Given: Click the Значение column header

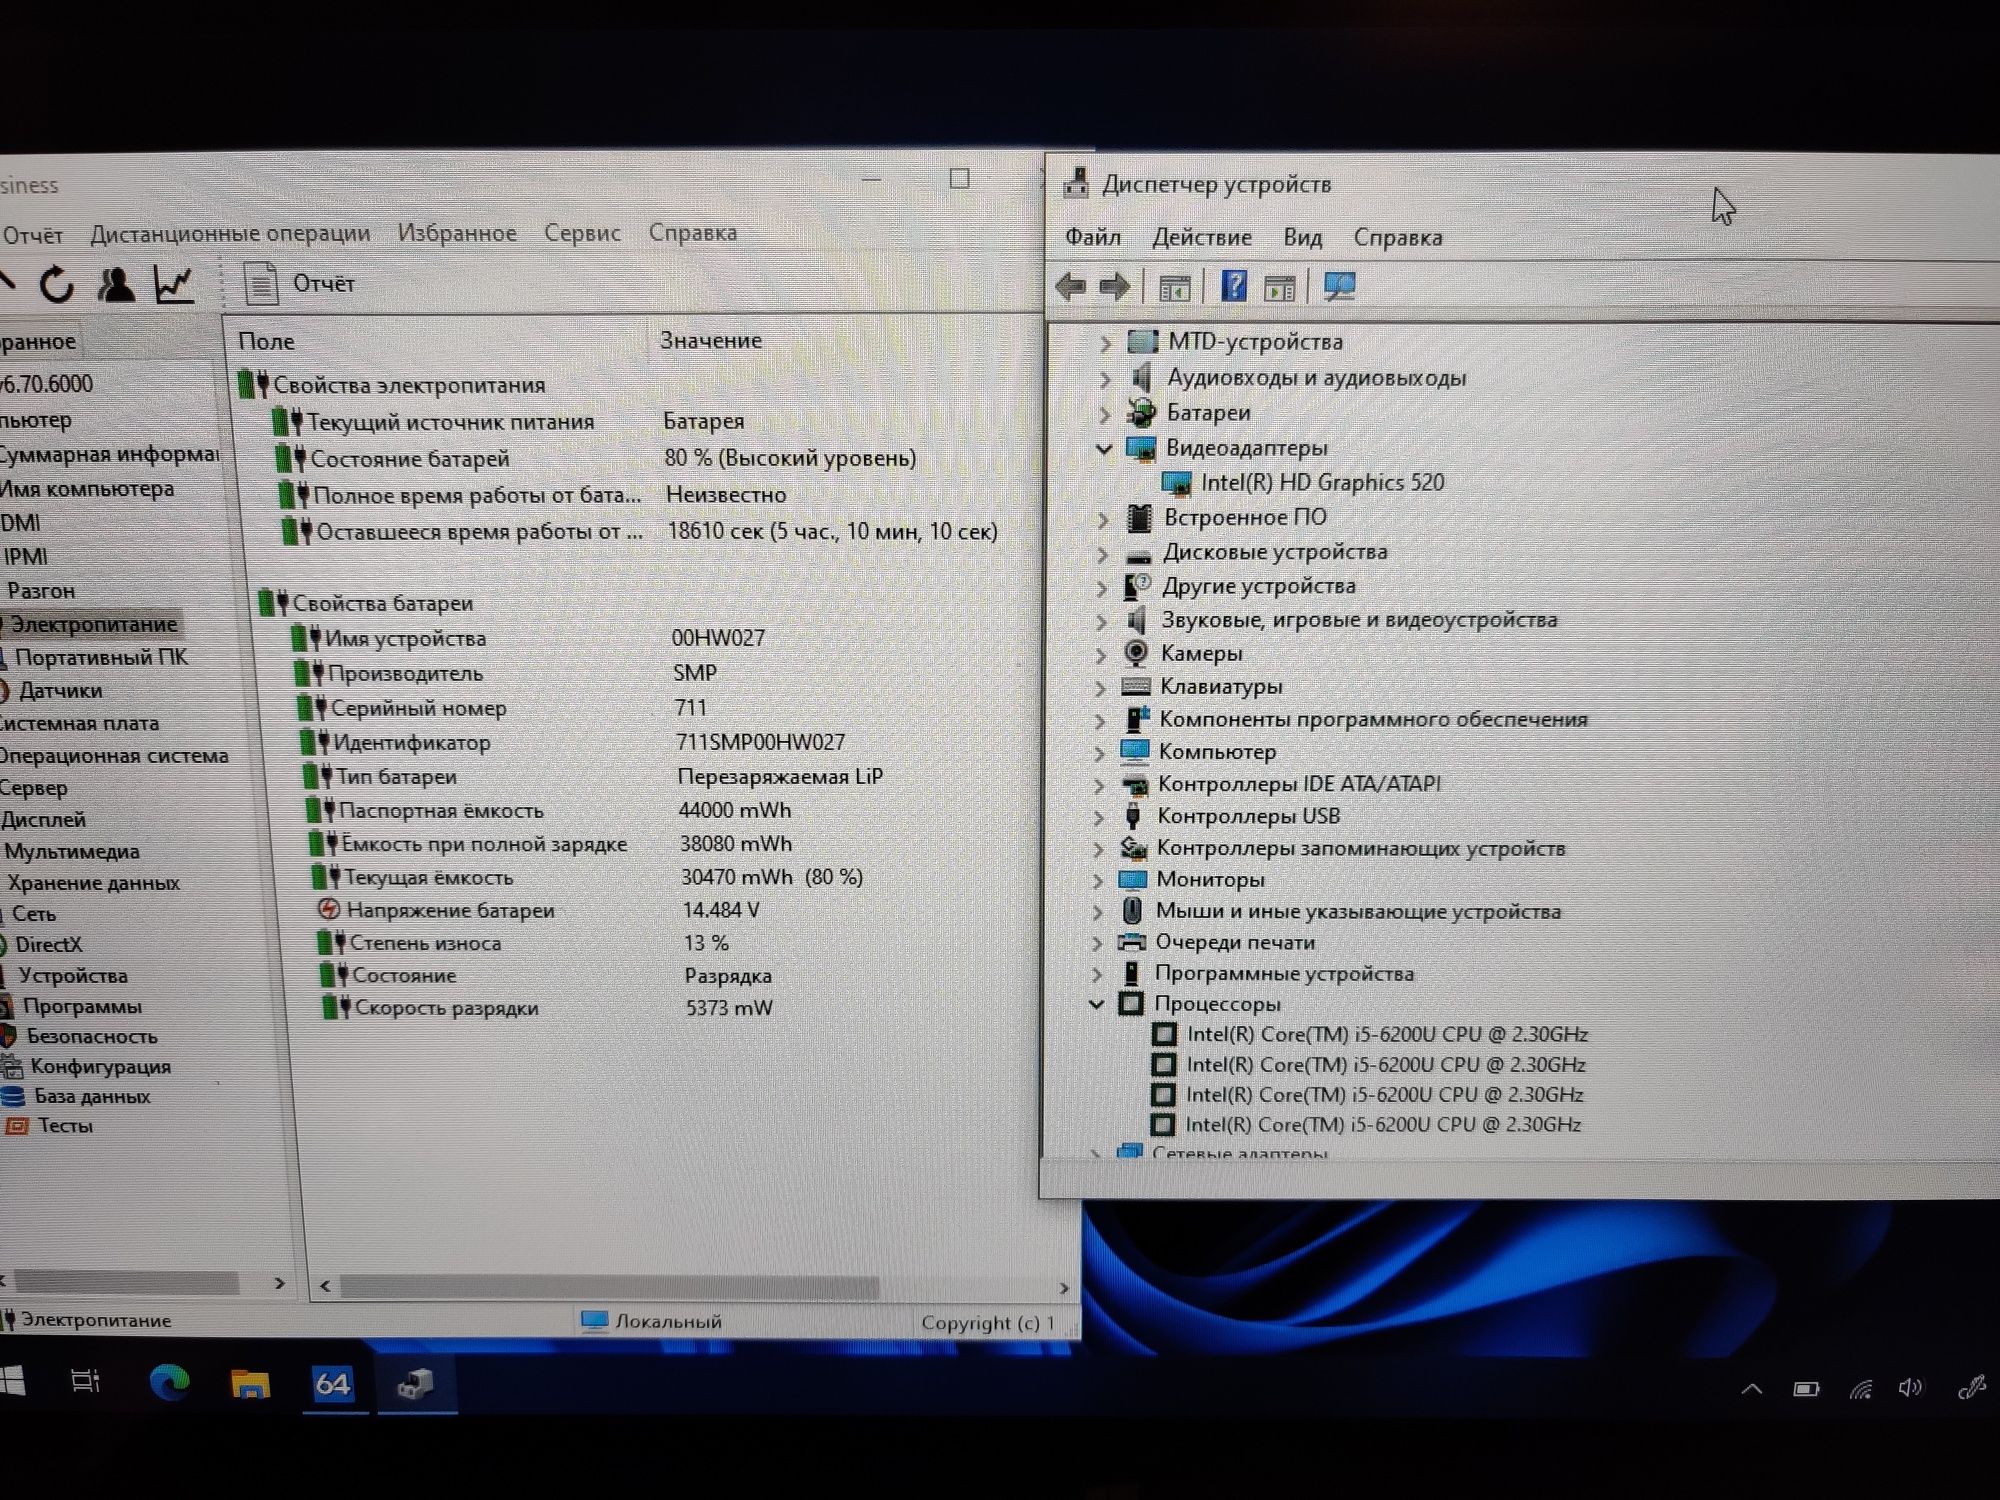Looking at the screenshot, I should tap(710, 340).
